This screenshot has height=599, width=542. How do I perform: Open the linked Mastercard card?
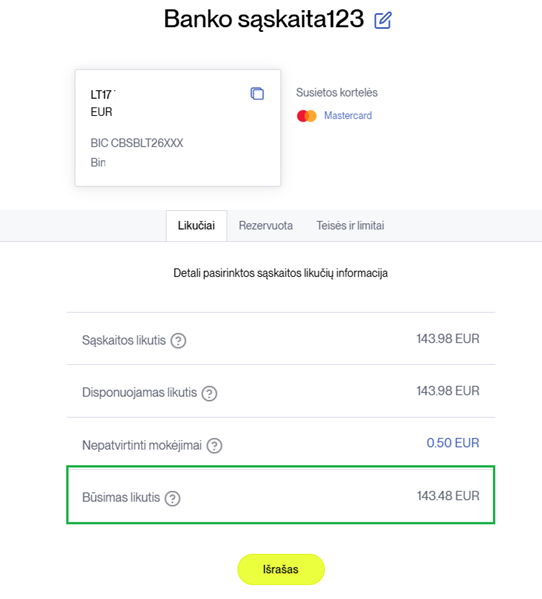[348, 115]
